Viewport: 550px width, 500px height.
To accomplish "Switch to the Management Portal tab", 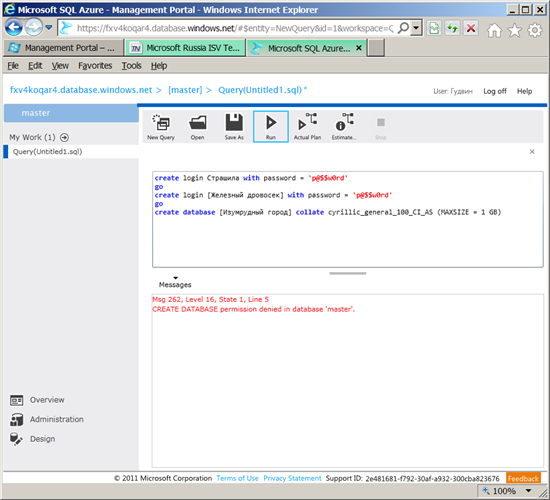I will click(63, 48).
